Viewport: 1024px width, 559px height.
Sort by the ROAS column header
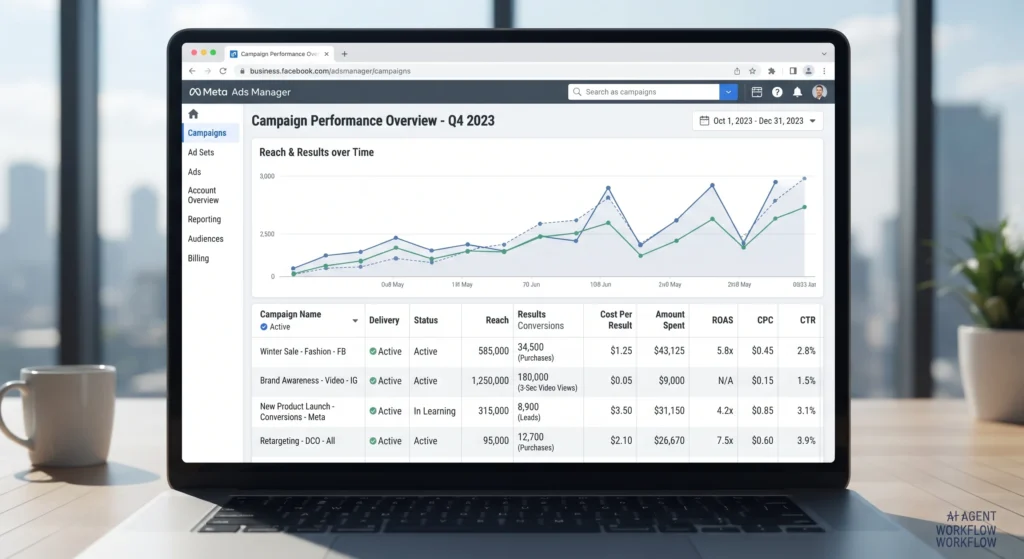[722, 320]
